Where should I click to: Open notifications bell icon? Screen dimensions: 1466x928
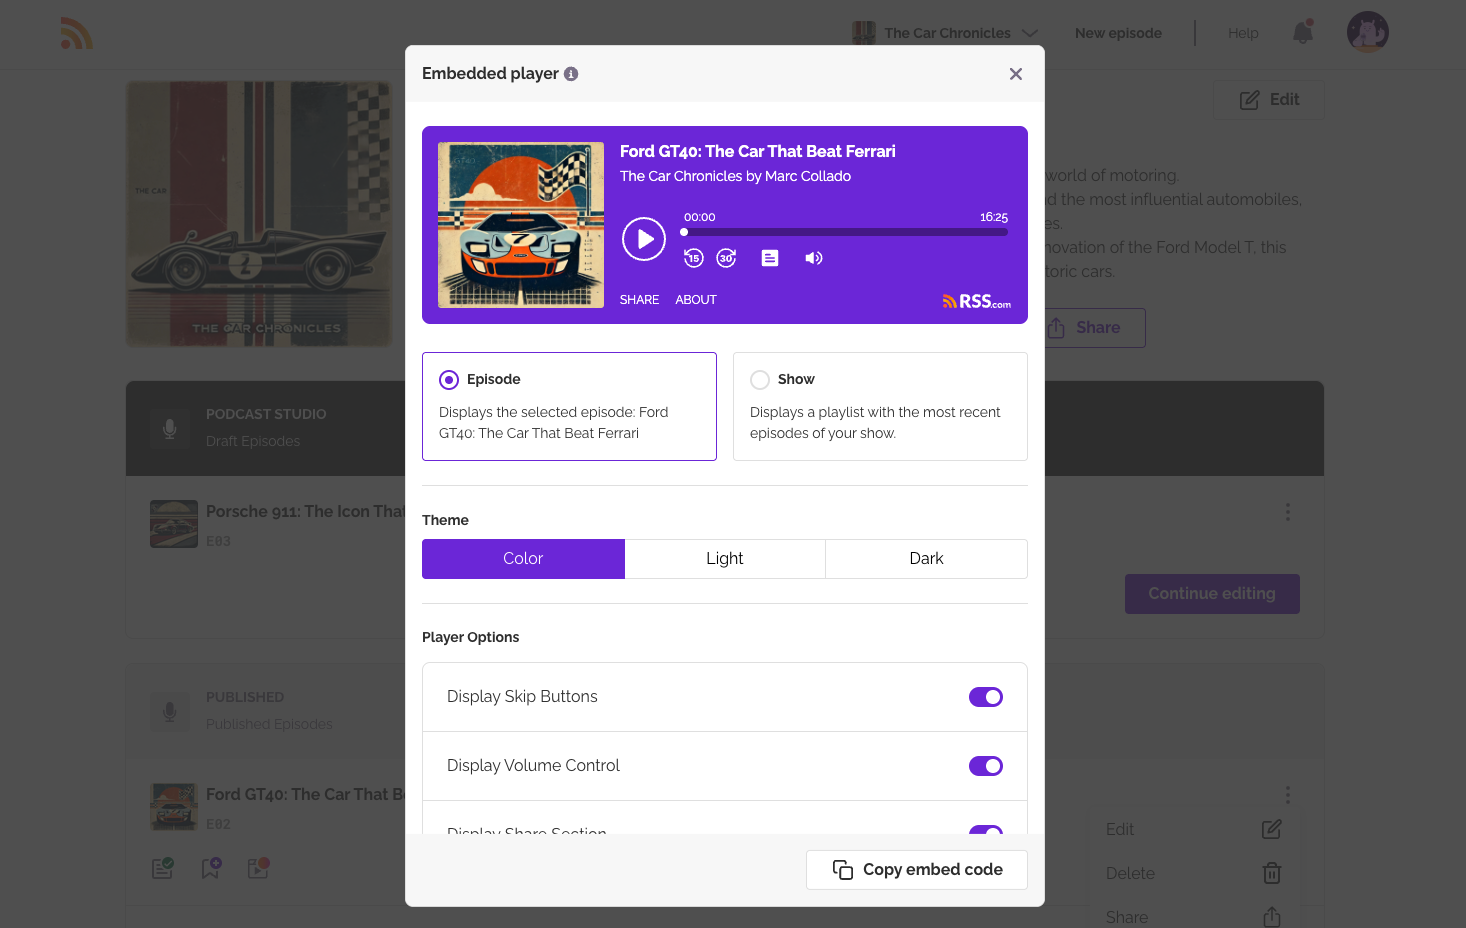point(1303,33)
